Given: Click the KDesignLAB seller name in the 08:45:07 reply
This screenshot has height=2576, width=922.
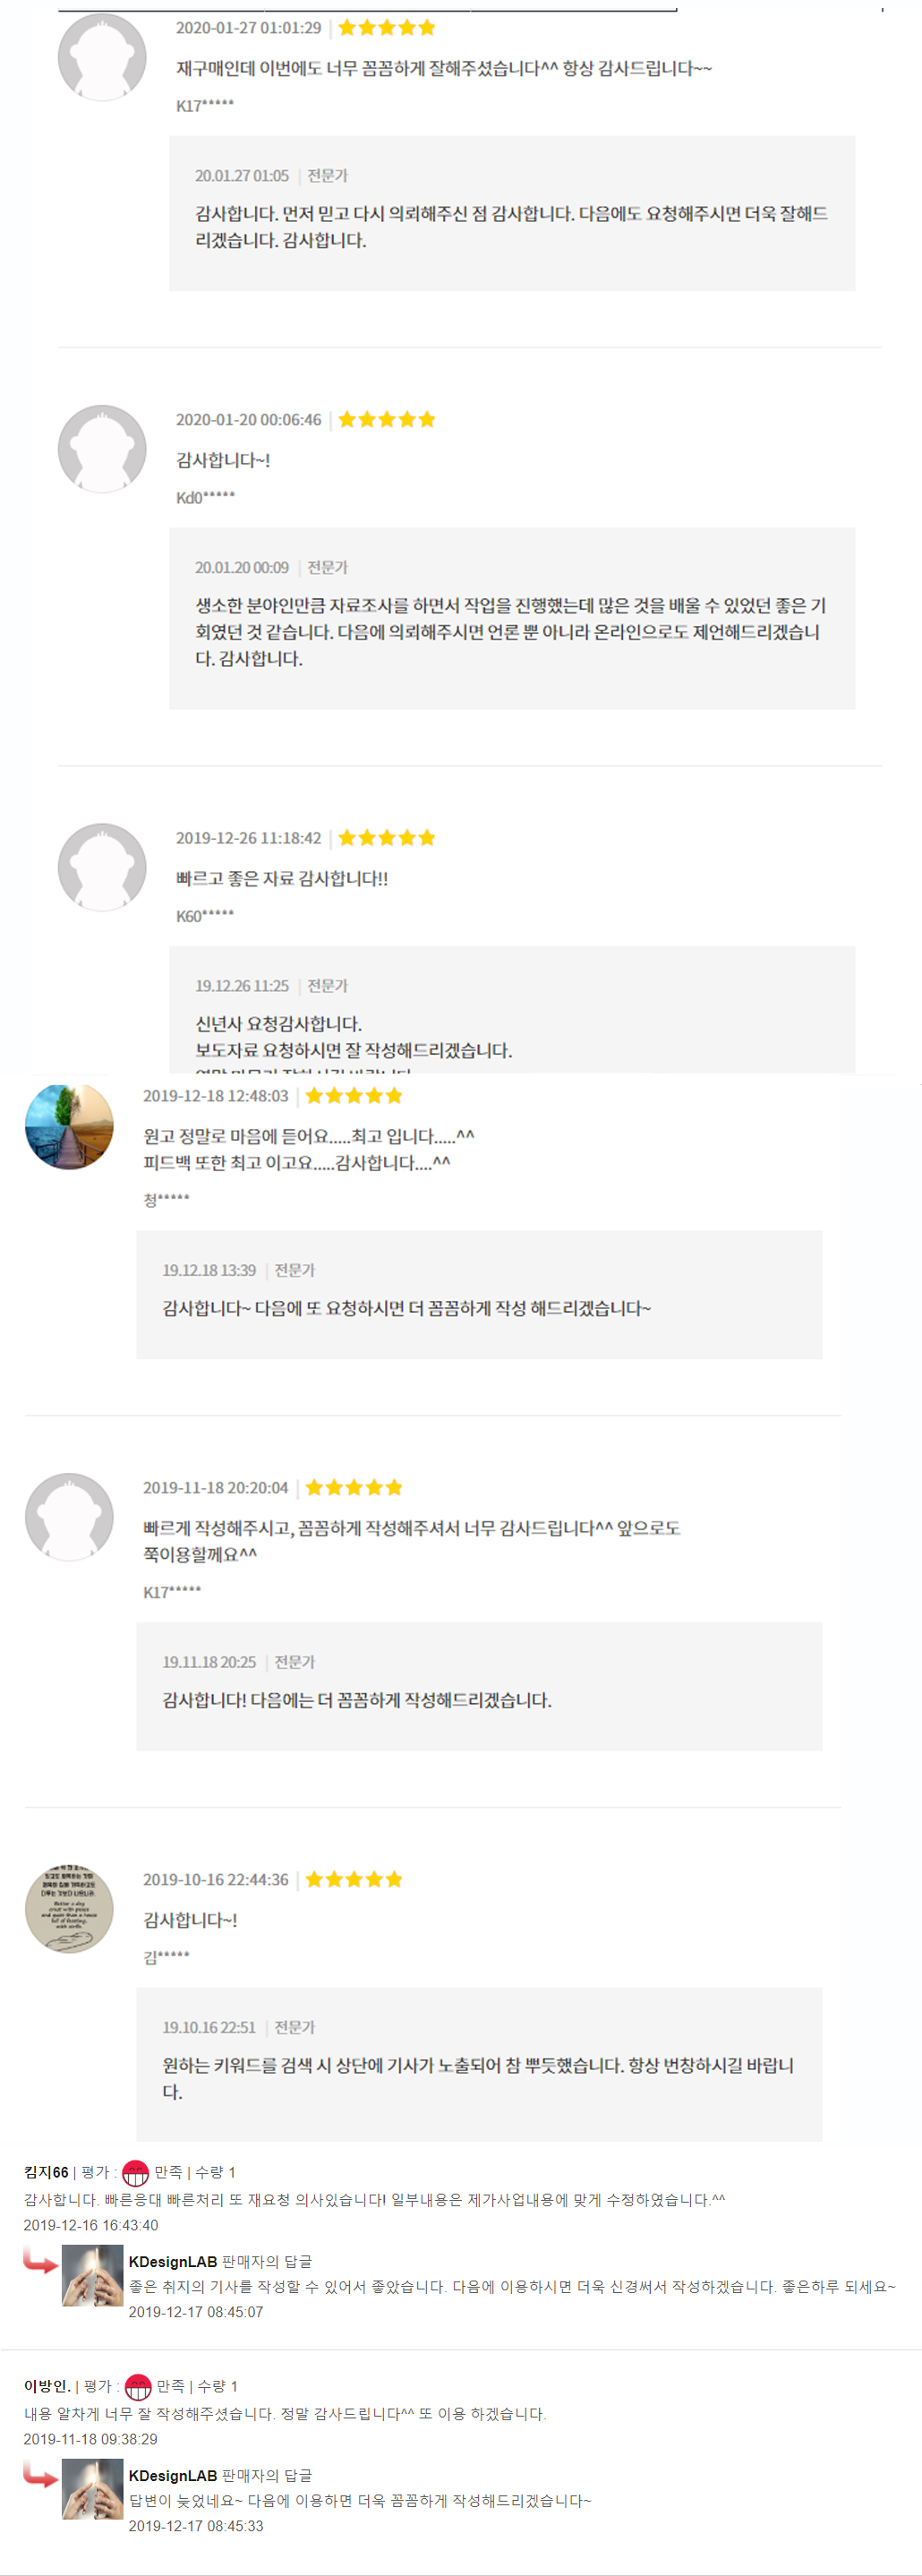Looking at the screenshot, I should pos(172,2262).
